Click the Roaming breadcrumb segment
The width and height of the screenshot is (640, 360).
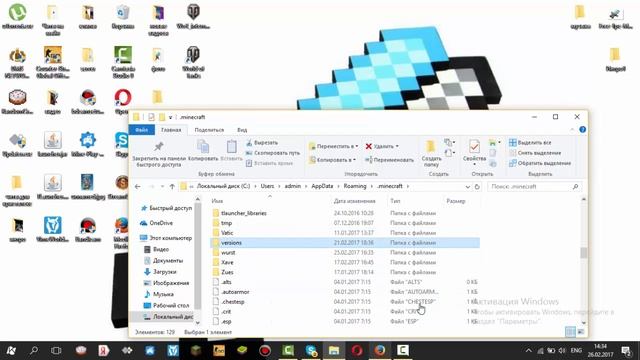pos(355,186)
